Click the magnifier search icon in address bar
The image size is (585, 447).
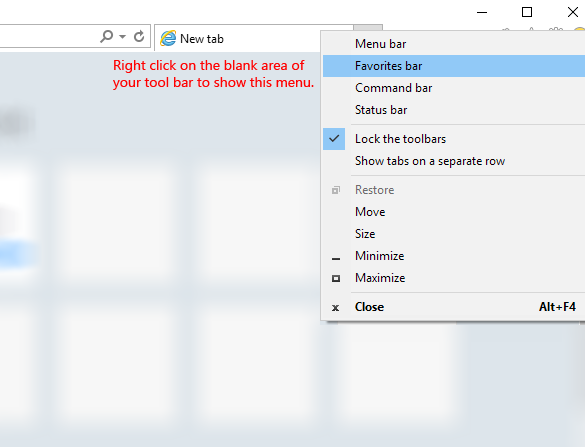tap(107, 37)
